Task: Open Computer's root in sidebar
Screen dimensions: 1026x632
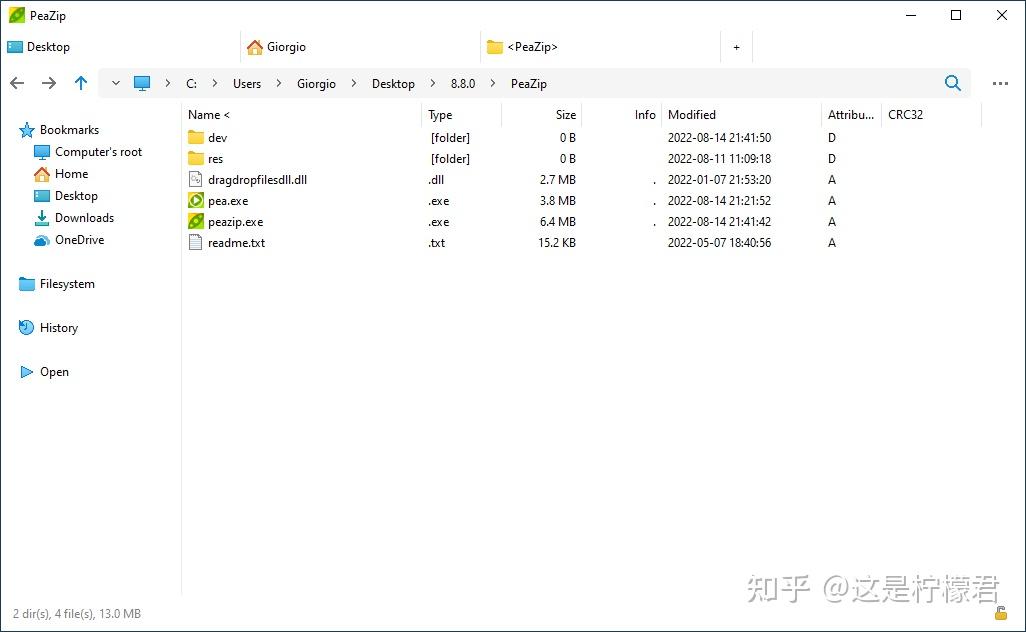Action: (x=98, y=152)
